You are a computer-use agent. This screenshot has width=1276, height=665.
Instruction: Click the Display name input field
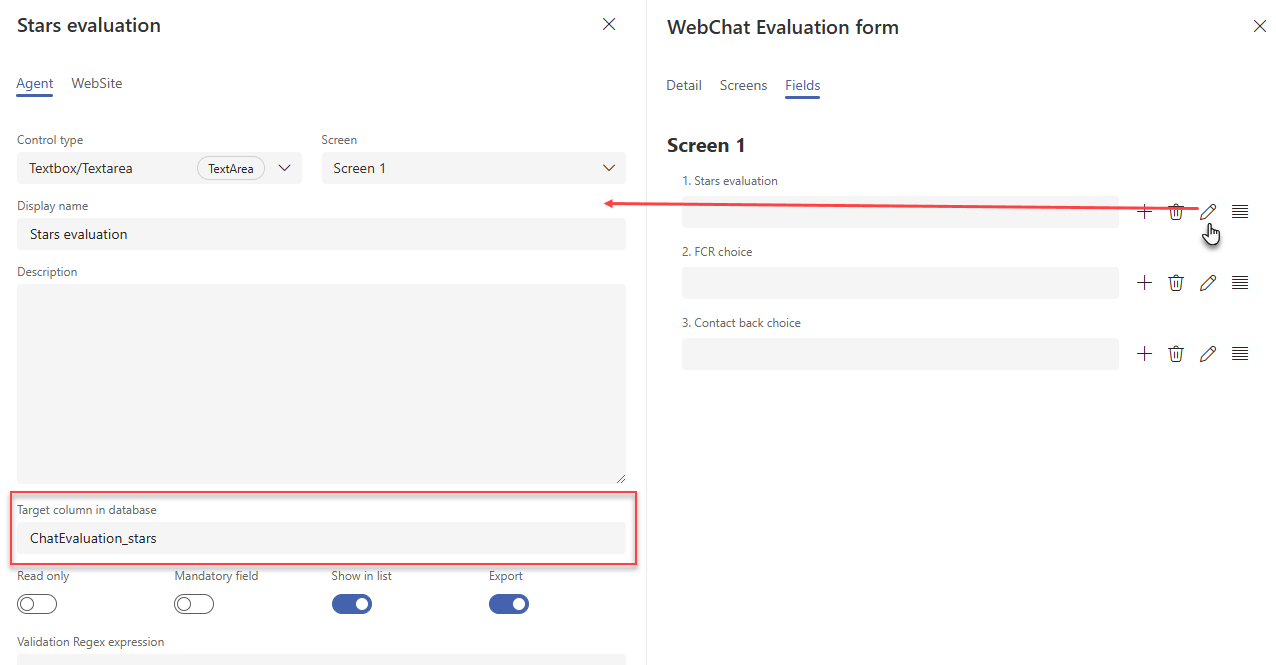(321, 234)
